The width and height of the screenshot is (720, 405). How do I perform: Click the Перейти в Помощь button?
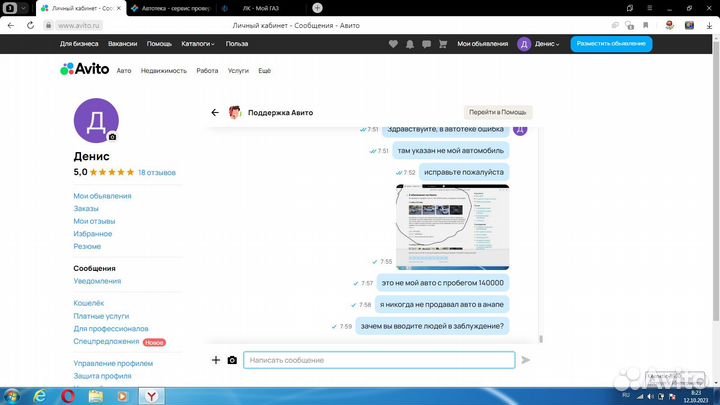498,112
